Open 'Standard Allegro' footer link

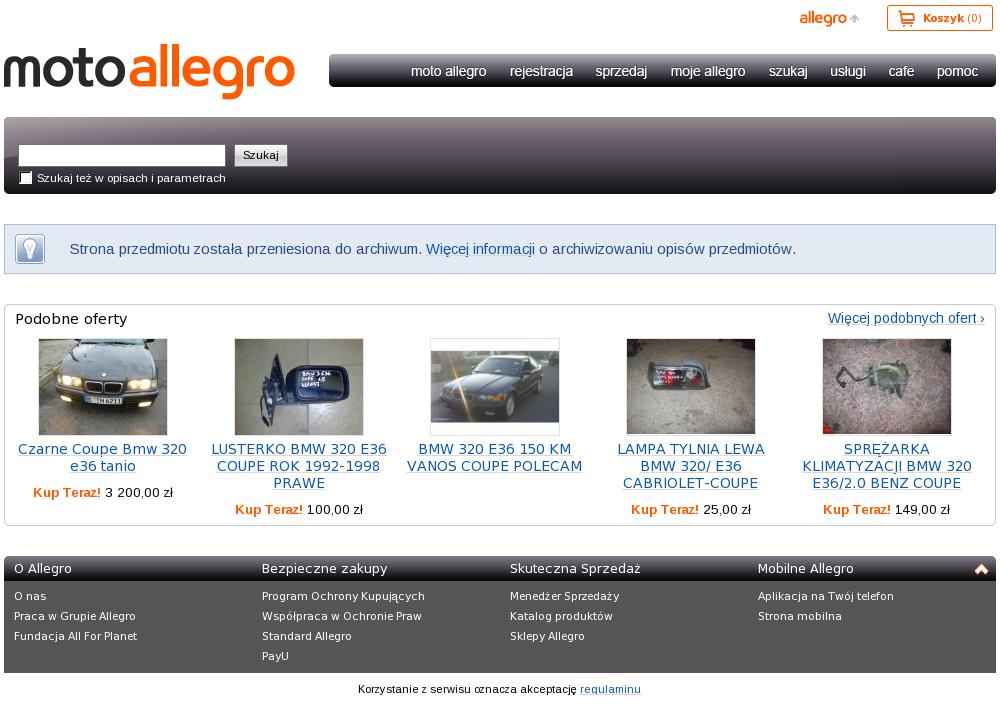307,636
